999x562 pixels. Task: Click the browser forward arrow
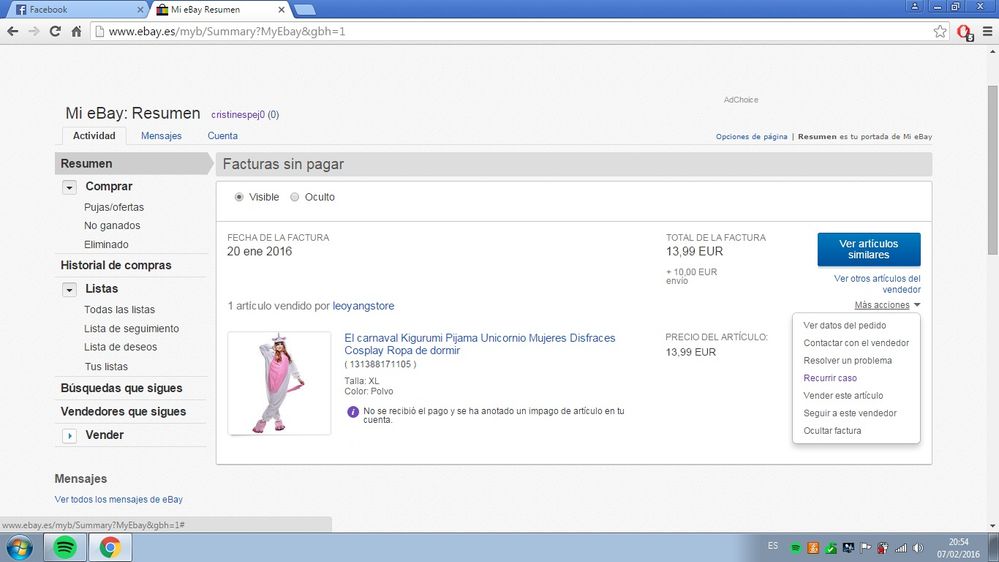(34, 31)
